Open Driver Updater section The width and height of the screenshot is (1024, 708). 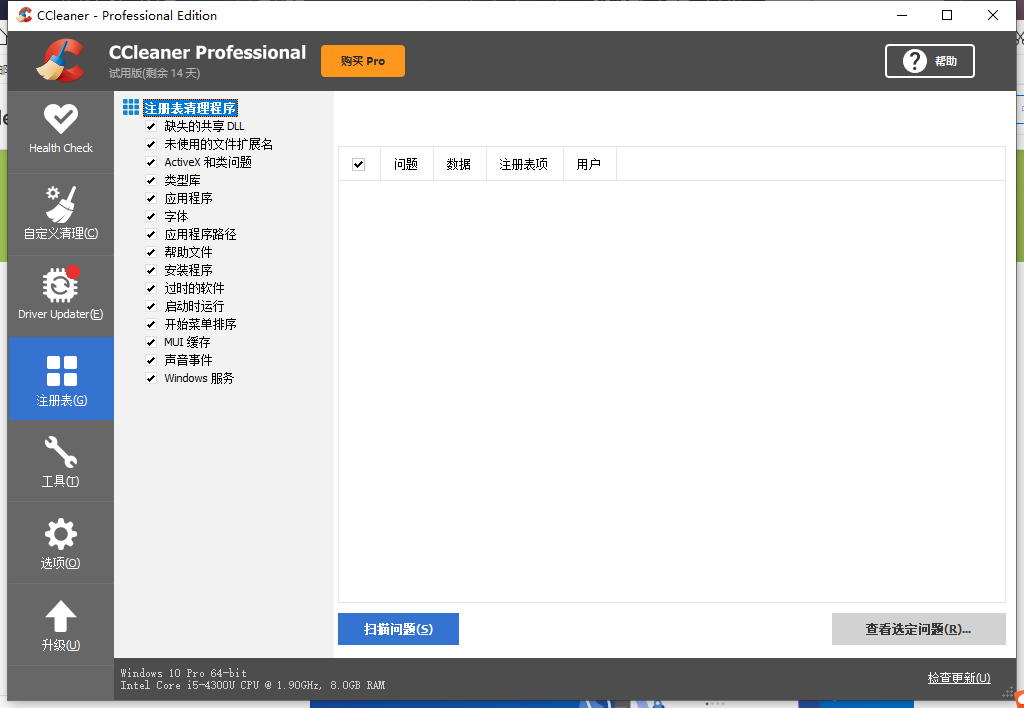(61, 296)
